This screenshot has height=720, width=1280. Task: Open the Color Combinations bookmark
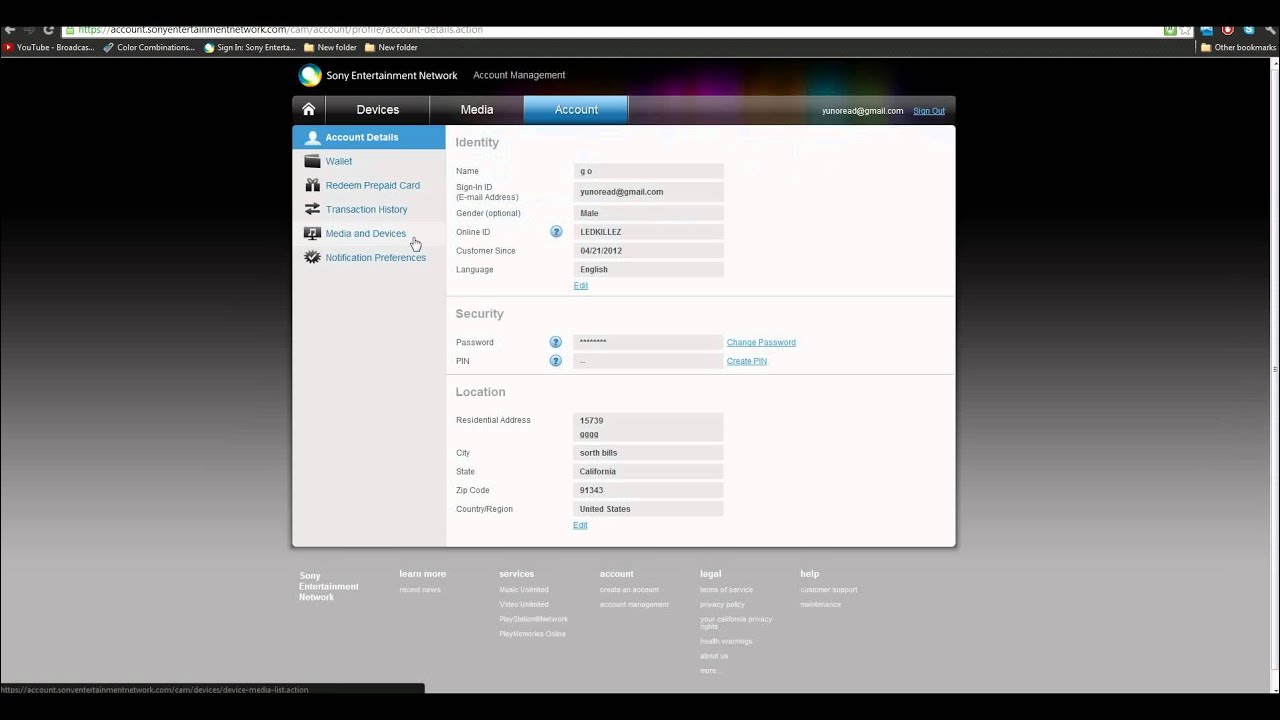(x=149, y=47)
